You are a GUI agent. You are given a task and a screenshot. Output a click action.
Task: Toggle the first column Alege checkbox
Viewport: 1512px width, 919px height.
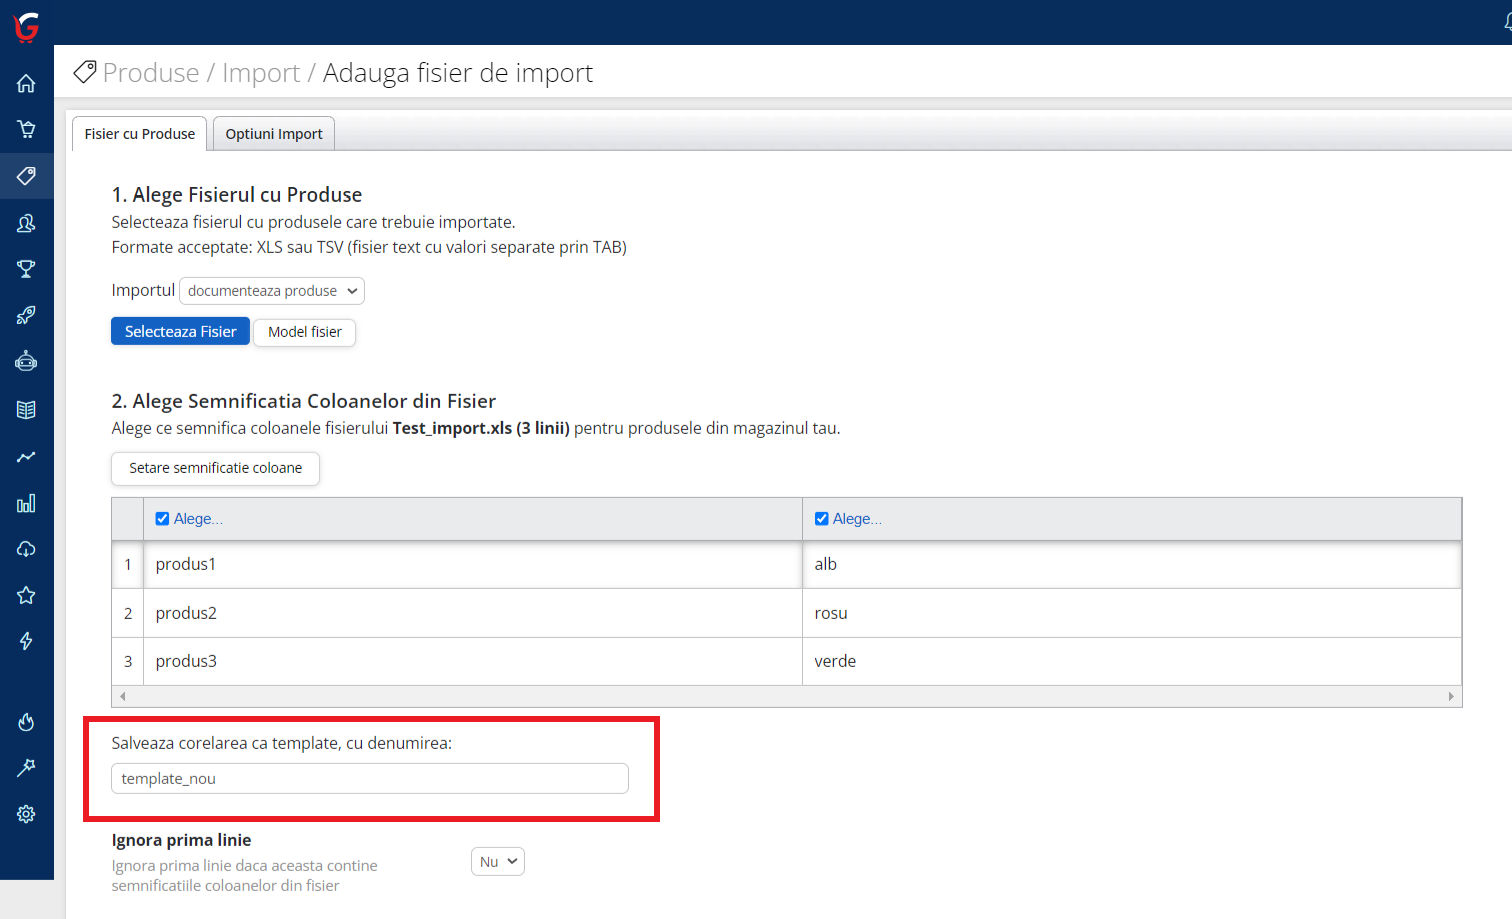click(162, 519)
